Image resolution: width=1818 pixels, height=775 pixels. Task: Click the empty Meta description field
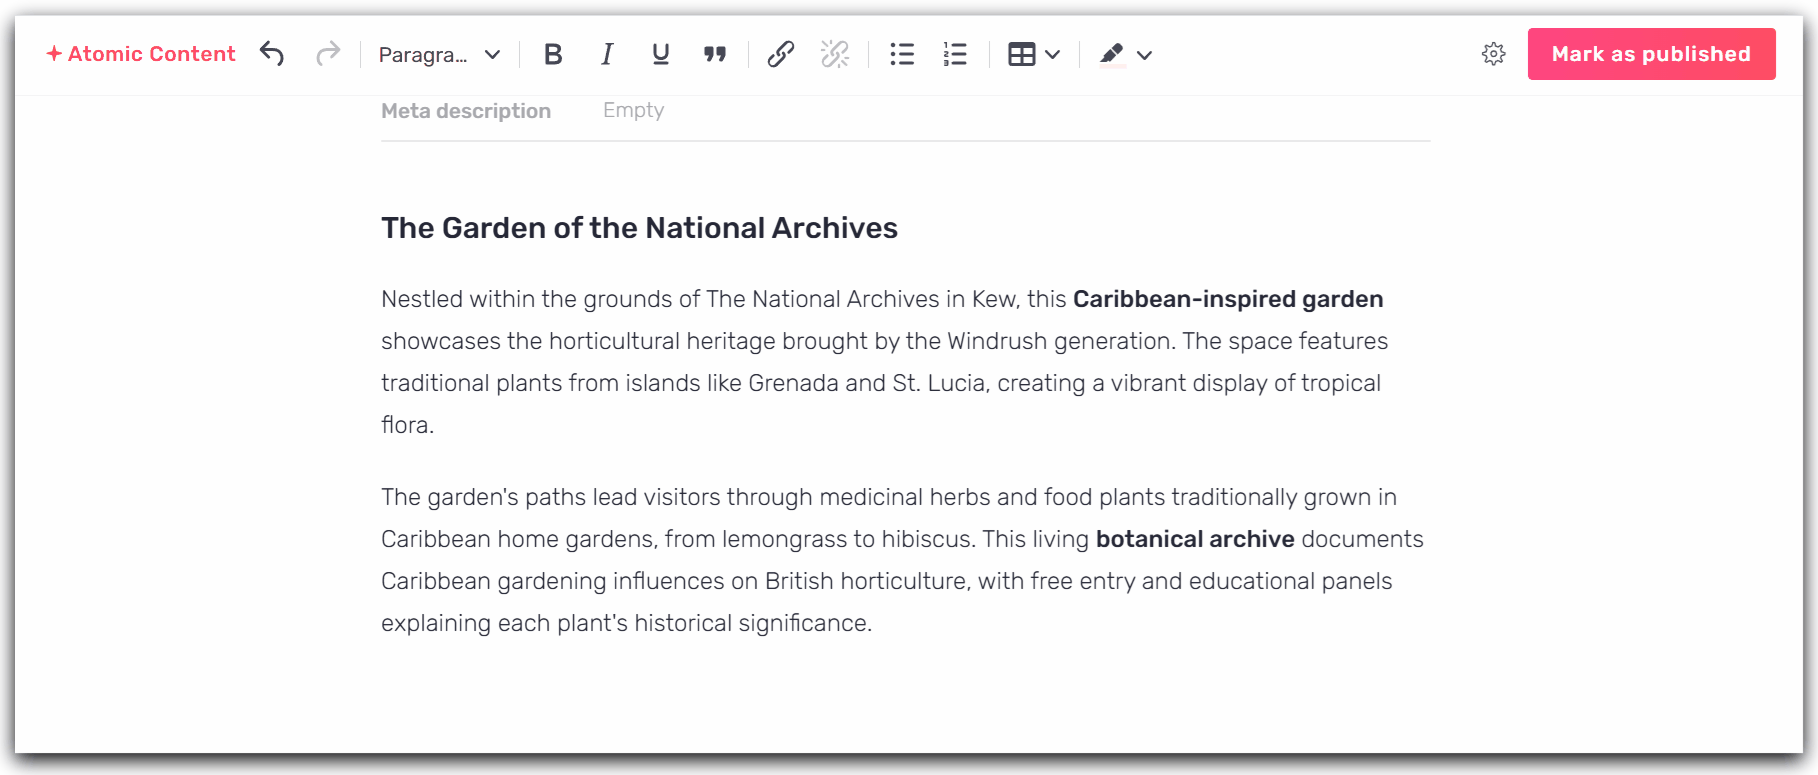click(x=633, y=110)
